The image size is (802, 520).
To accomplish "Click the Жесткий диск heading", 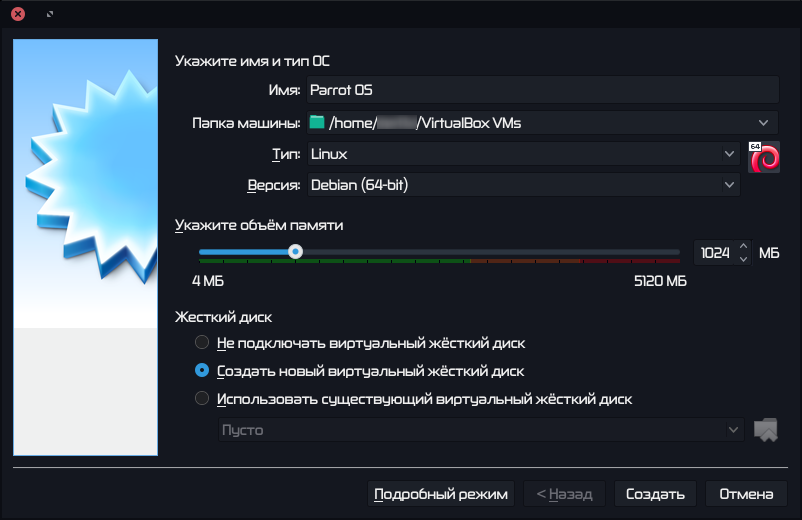I will pyautogui.click(x=223, y=317).
